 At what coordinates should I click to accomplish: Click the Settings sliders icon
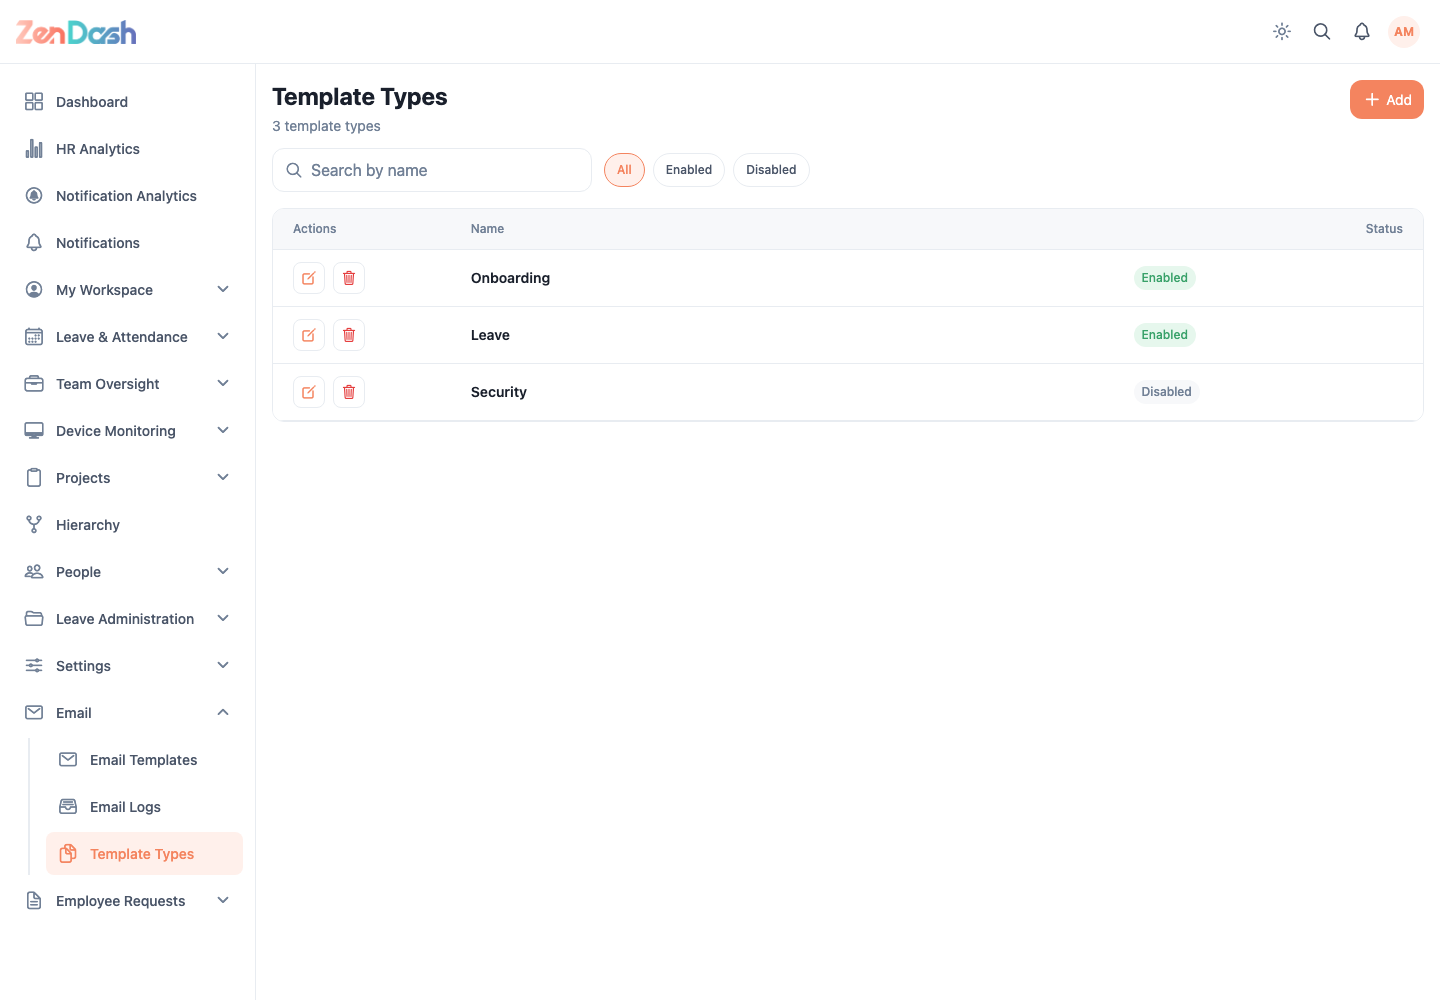(x=34, y=666)
